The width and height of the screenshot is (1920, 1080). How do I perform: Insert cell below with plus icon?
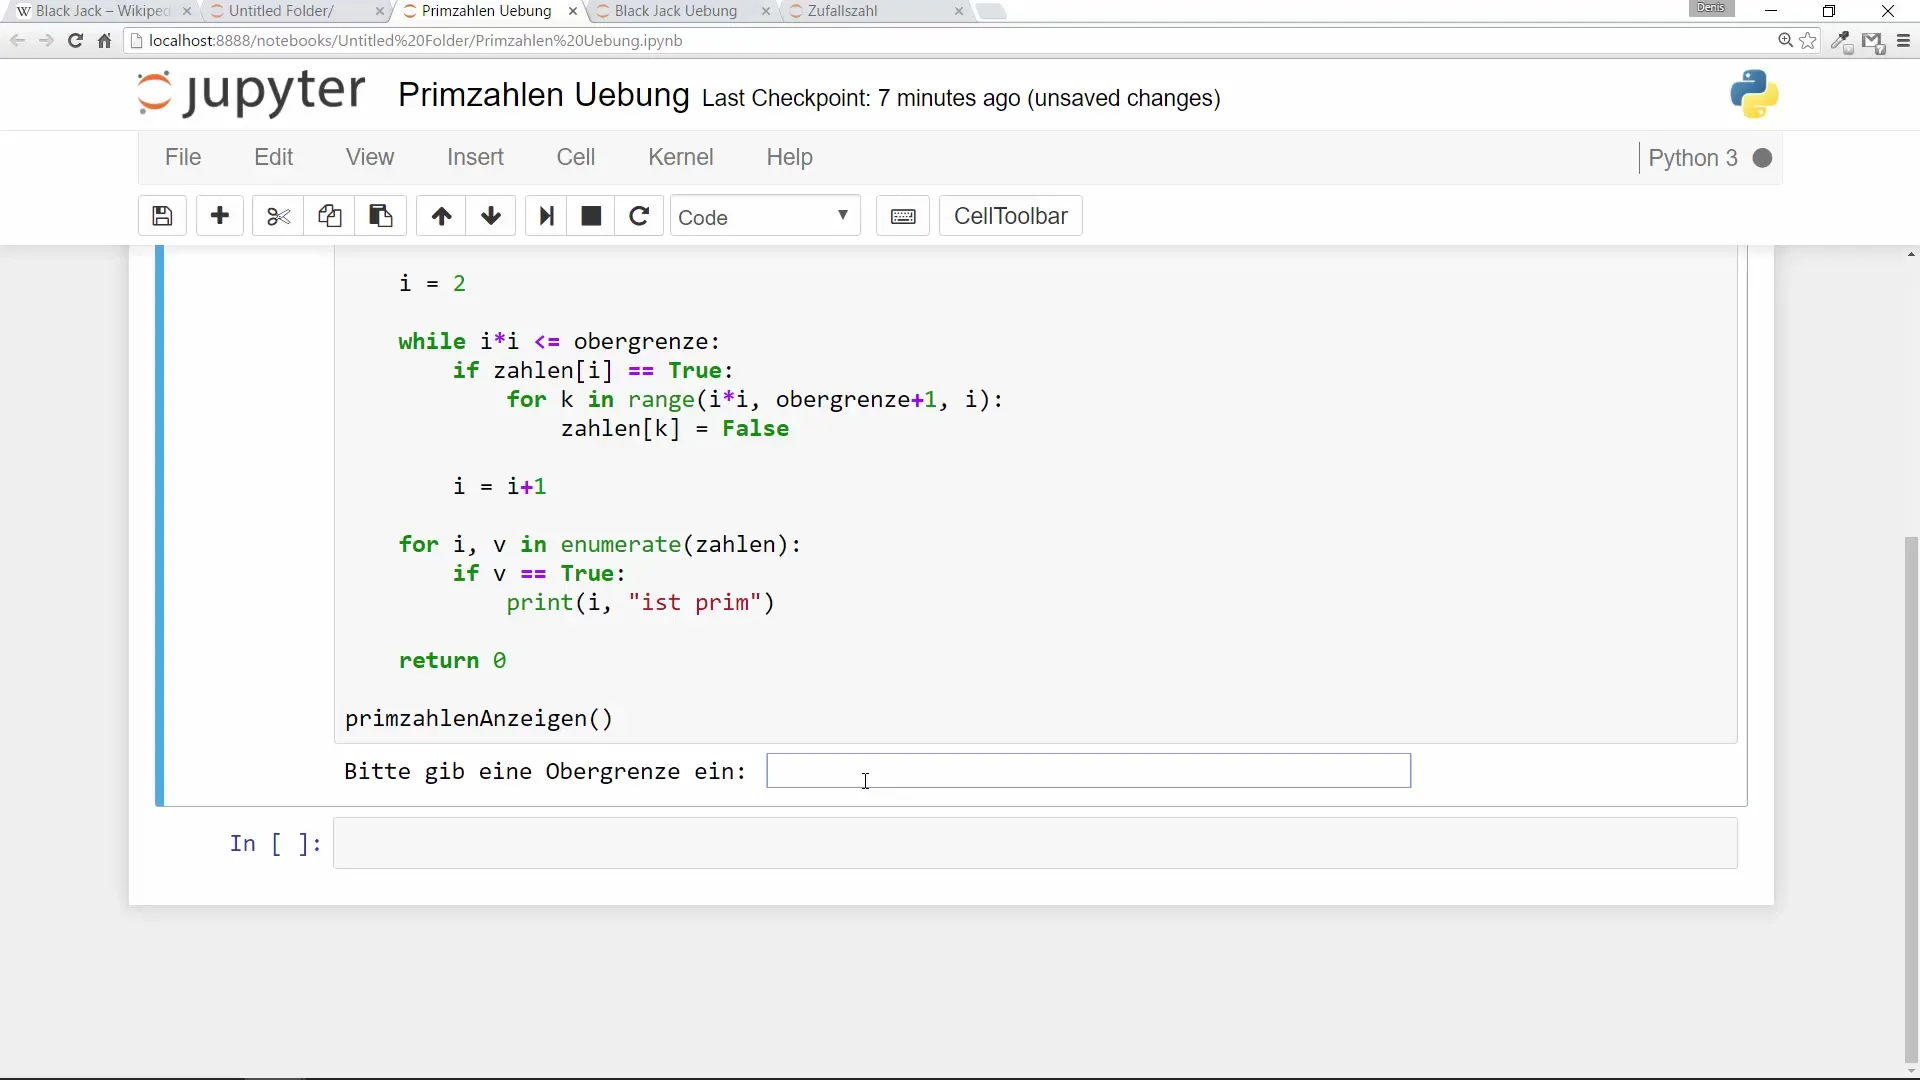[x=220, y=216]
